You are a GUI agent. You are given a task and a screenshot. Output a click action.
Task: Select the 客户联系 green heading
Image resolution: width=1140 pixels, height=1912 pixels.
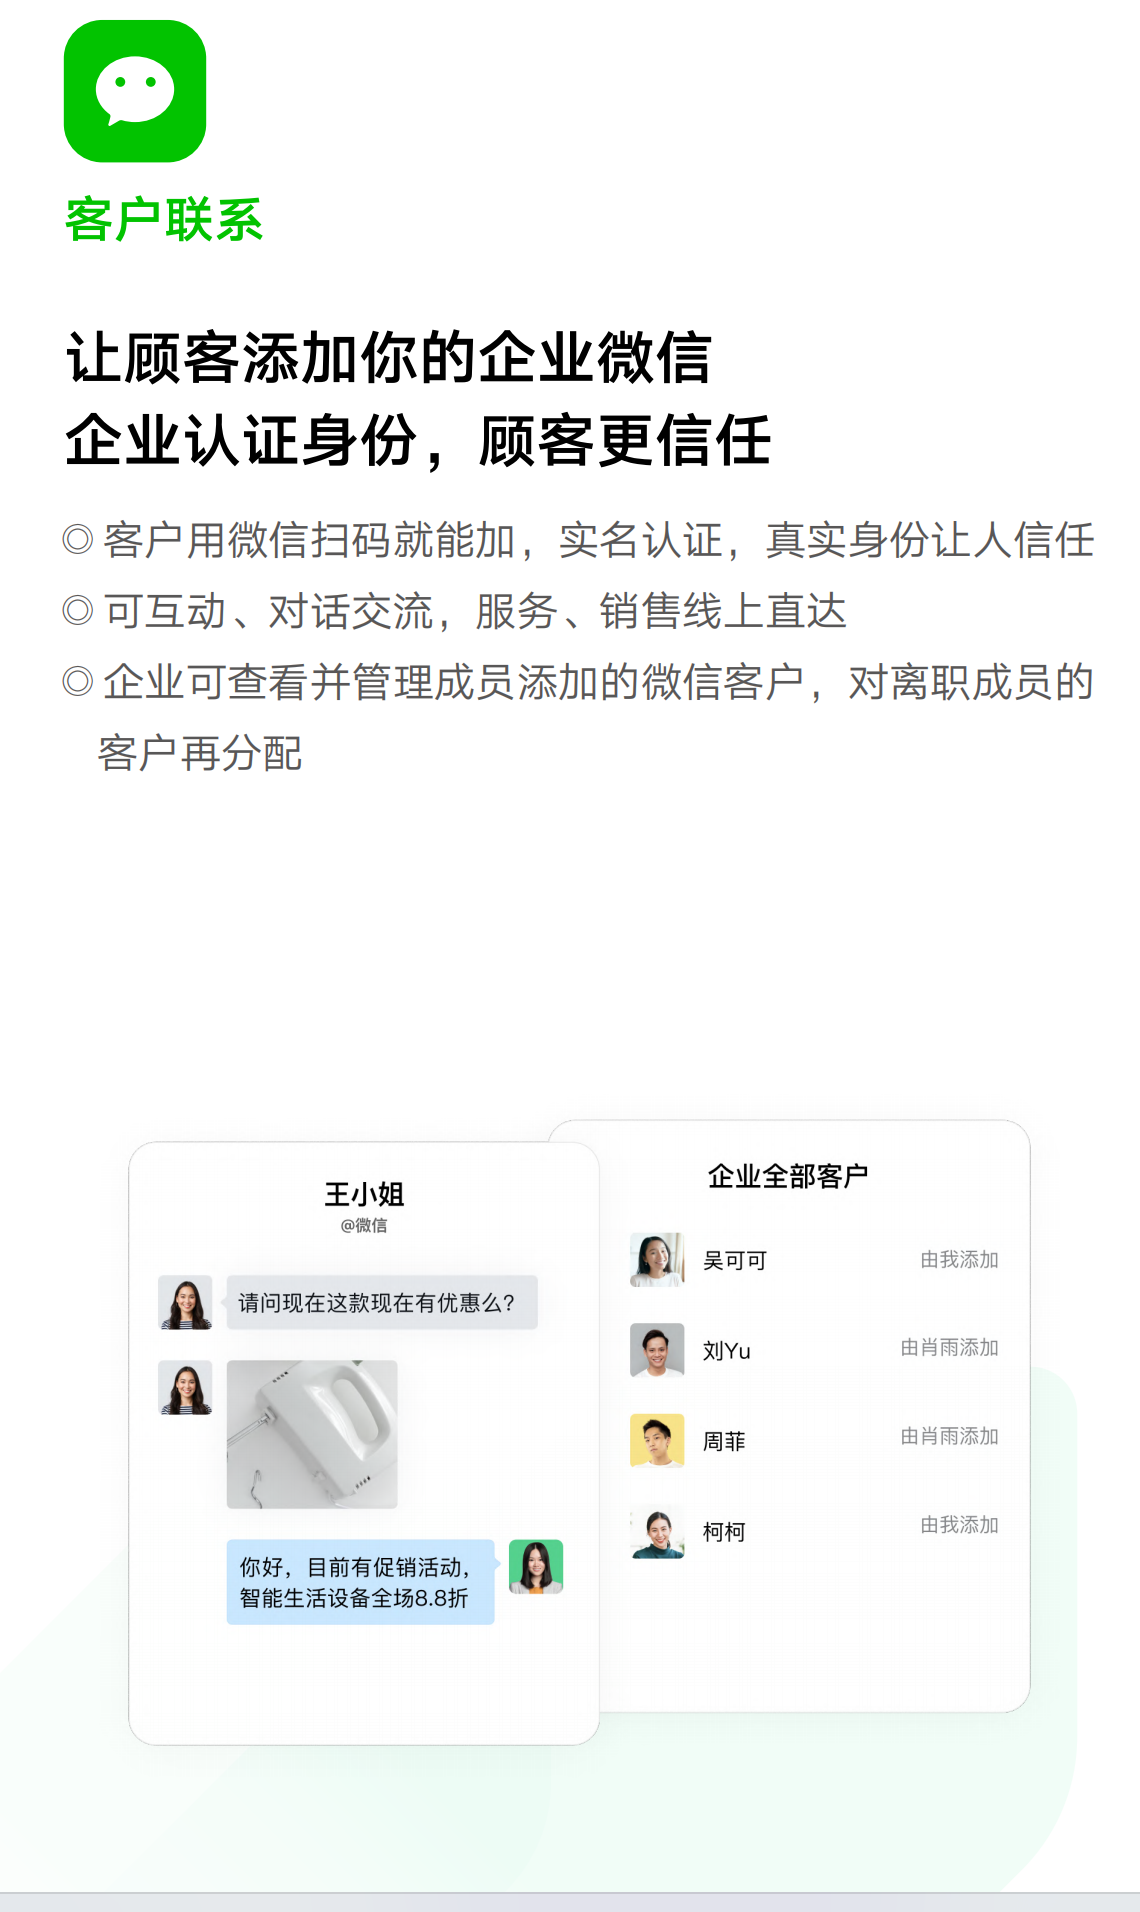[164, 220]
